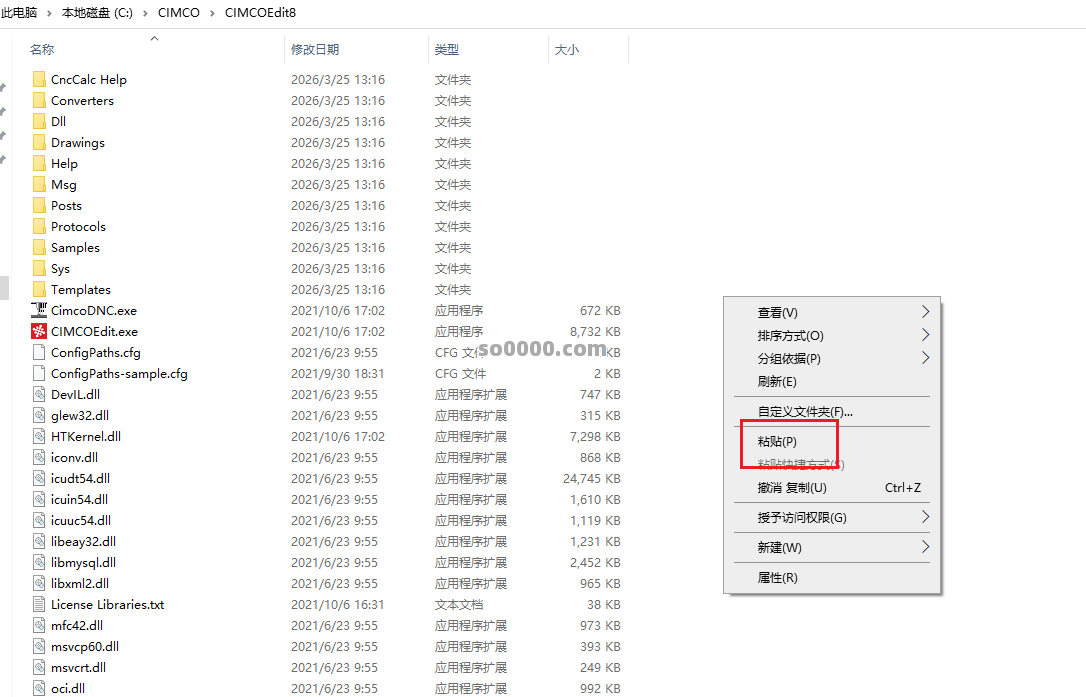Open CIMCOEdit.exe application icon
1086x697 pixels.
pyautogui.click(x=40, y=331)
